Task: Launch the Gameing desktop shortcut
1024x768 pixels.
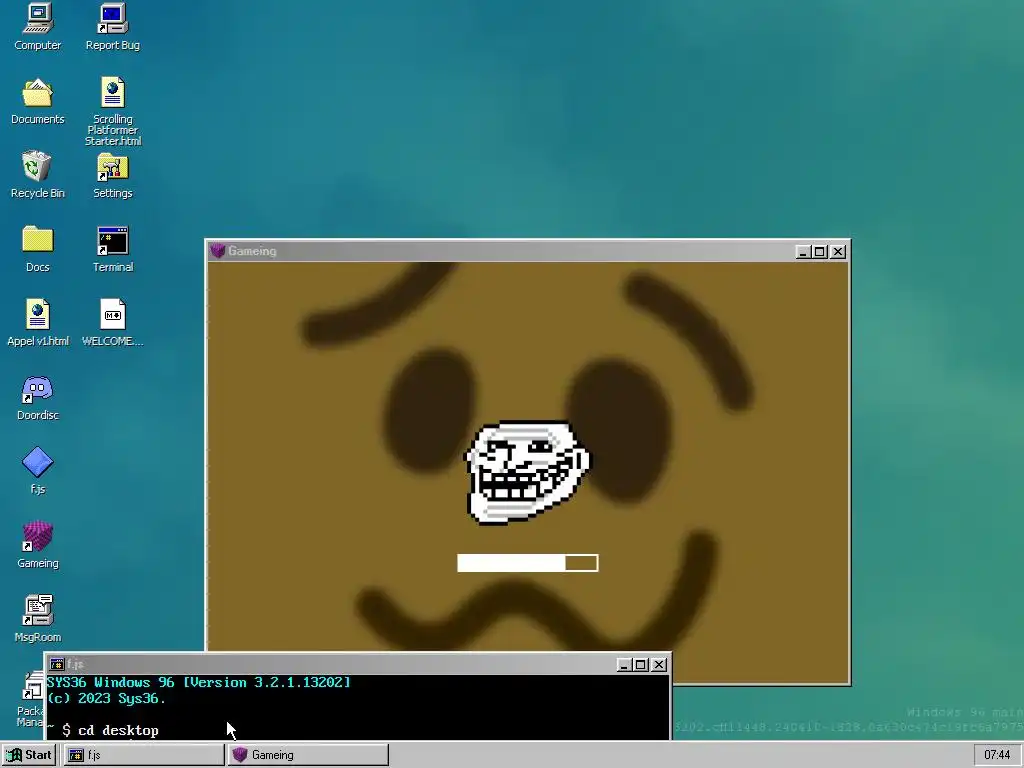Action: [37, 545]
